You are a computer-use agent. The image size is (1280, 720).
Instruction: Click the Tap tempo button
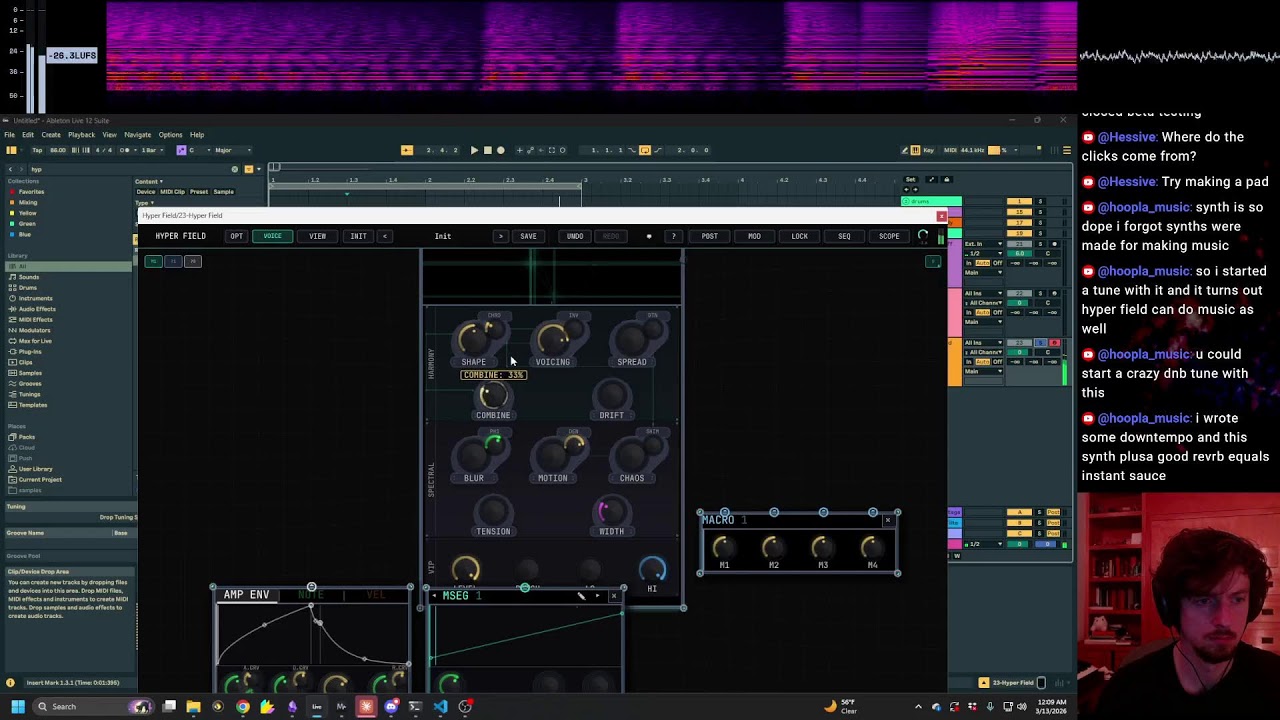click(37, 150)
